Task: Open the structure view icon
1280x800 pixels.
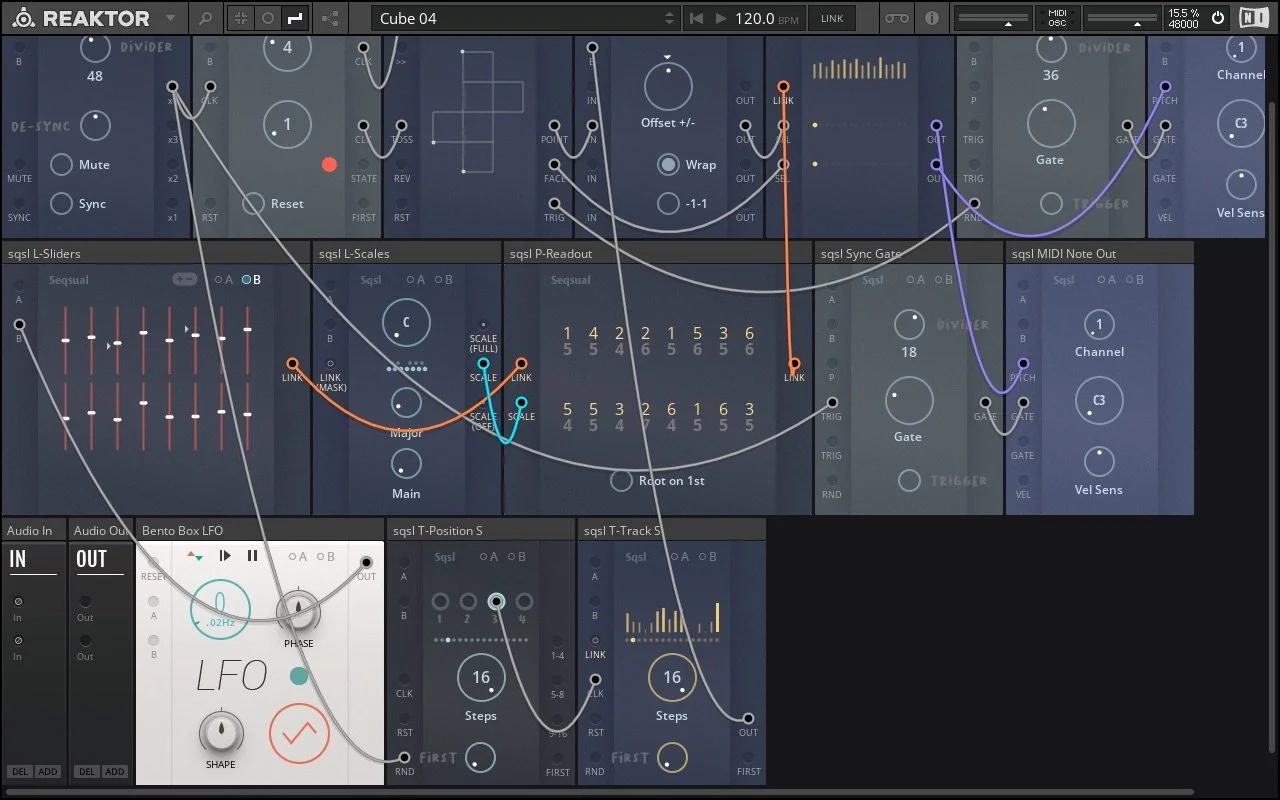Action: (330, 18)
